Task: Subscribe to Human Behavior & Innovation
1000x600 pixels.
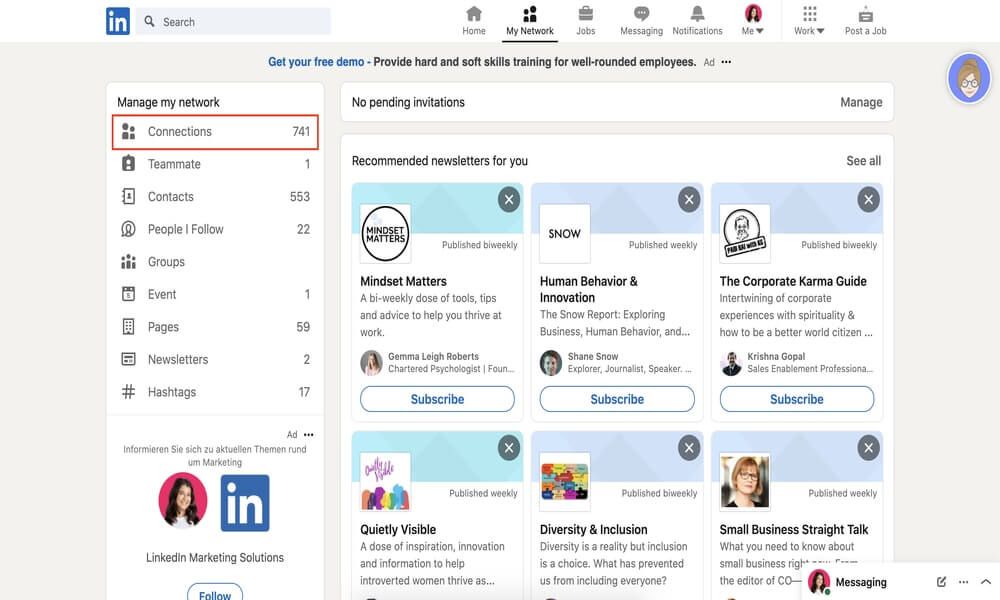Action: coord(617,399)
